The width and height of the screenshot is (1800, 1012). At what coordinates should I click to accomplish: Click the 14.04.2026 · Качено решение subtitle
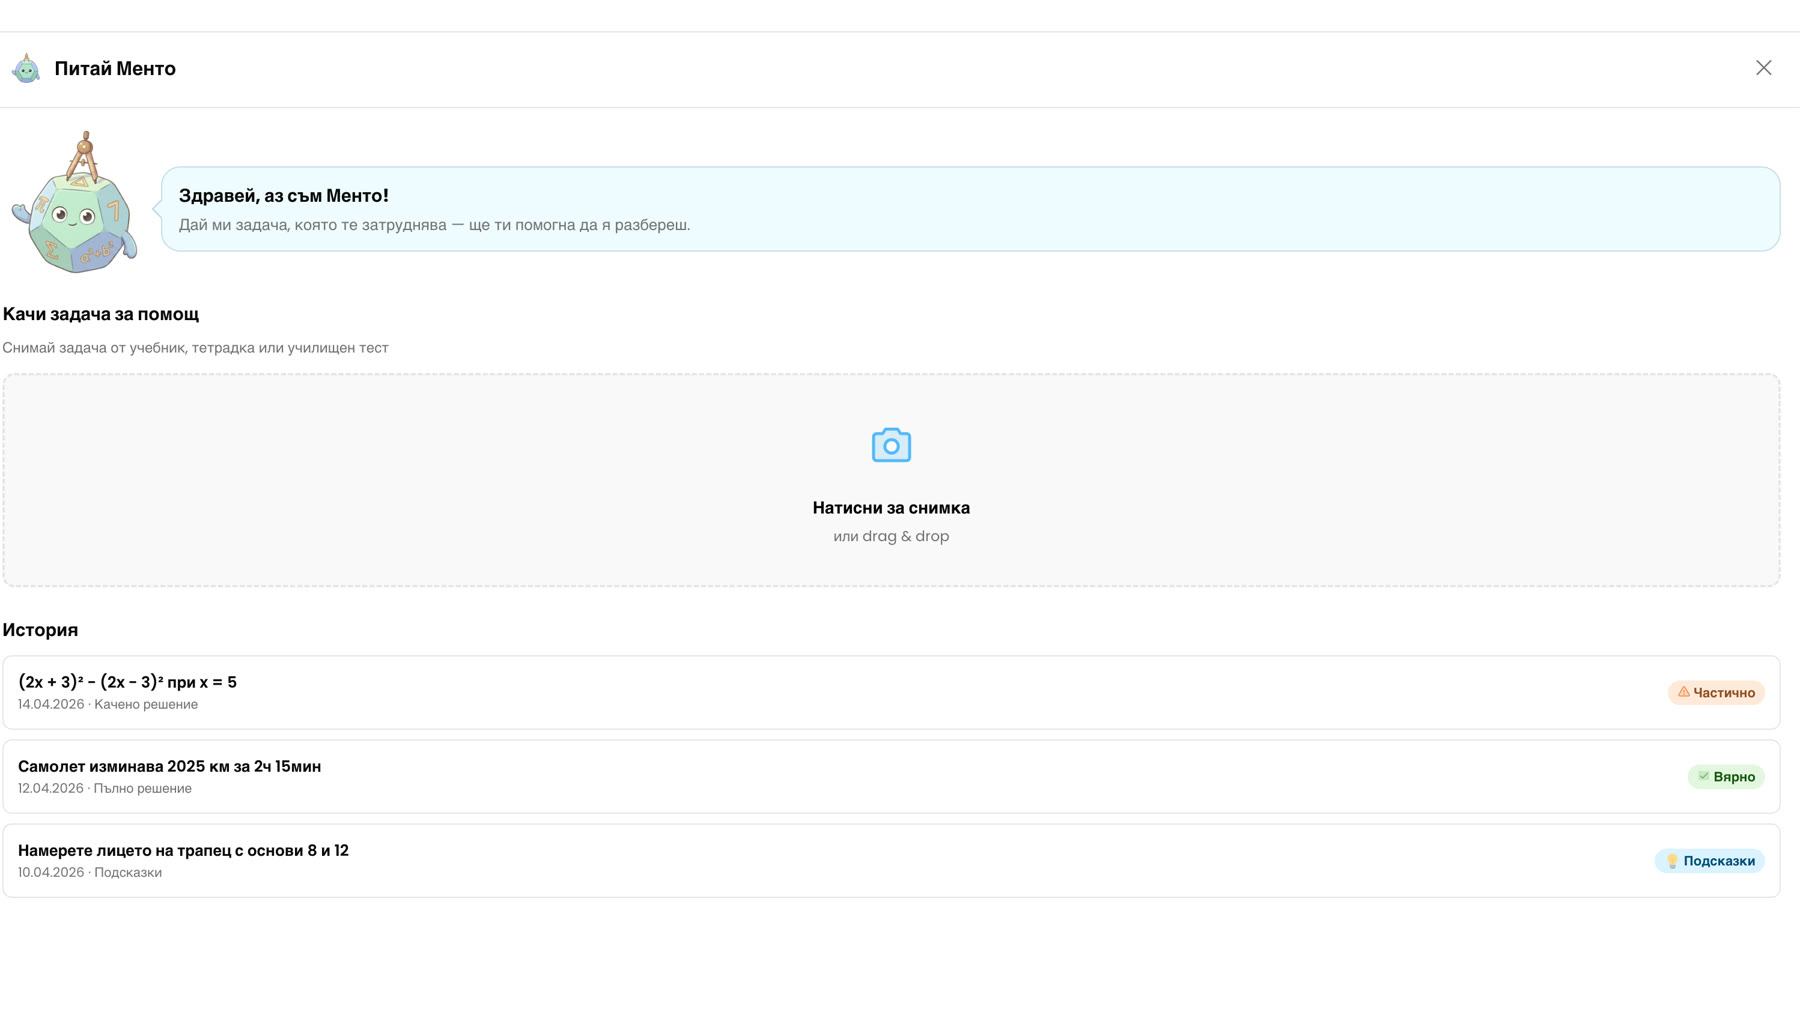point(108,704)
